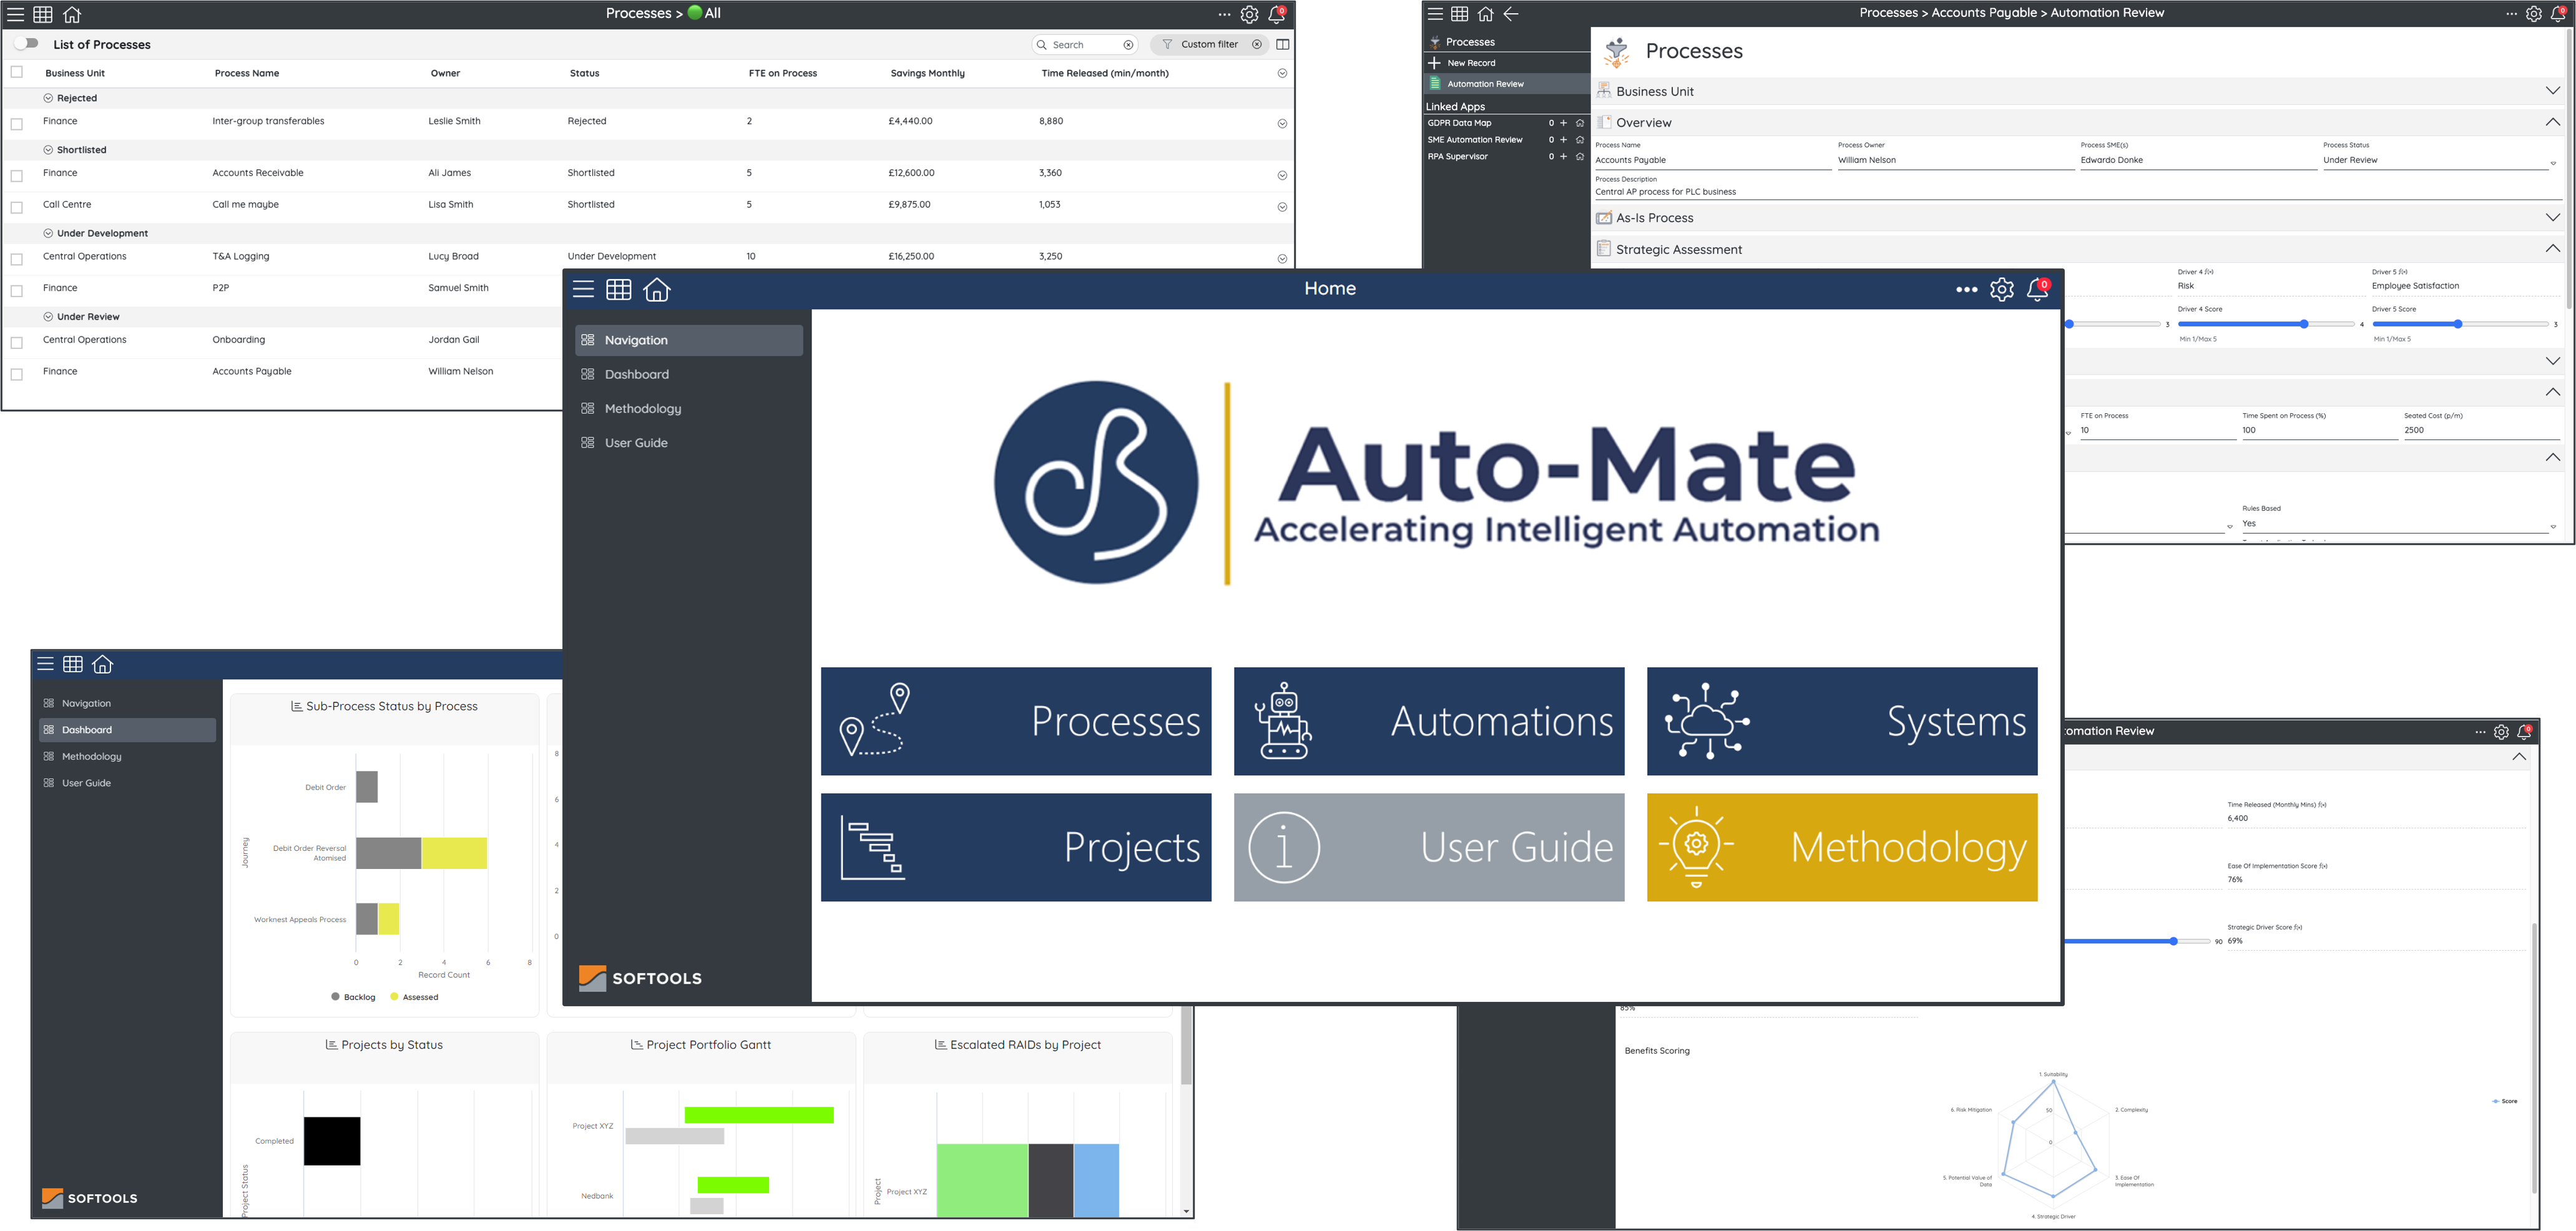
Task: Open row menu for T&A Logging row
Action: tap(1282, 259)
